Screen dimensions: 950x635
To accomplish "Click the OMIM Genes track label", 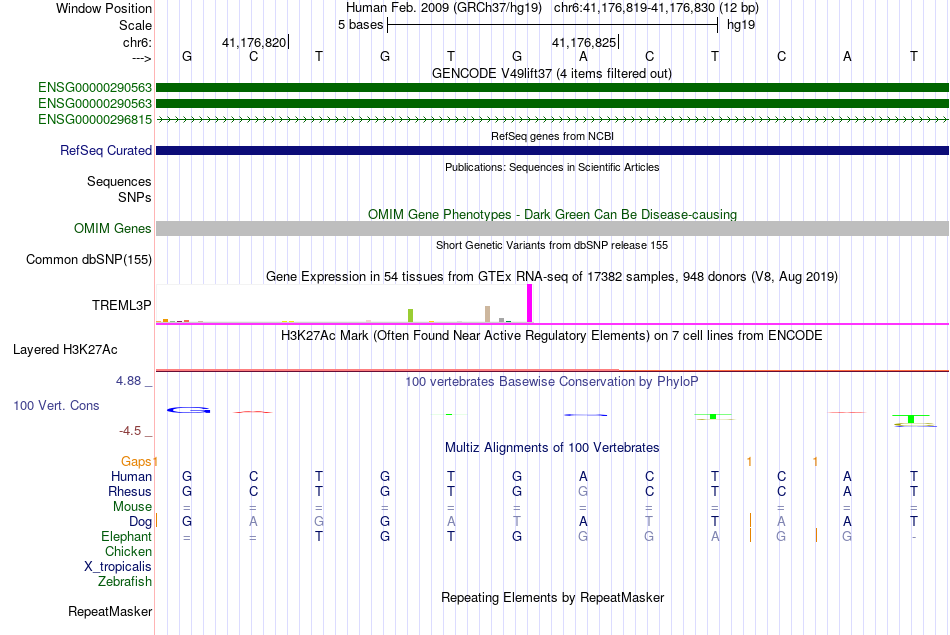I will (112, 228).
